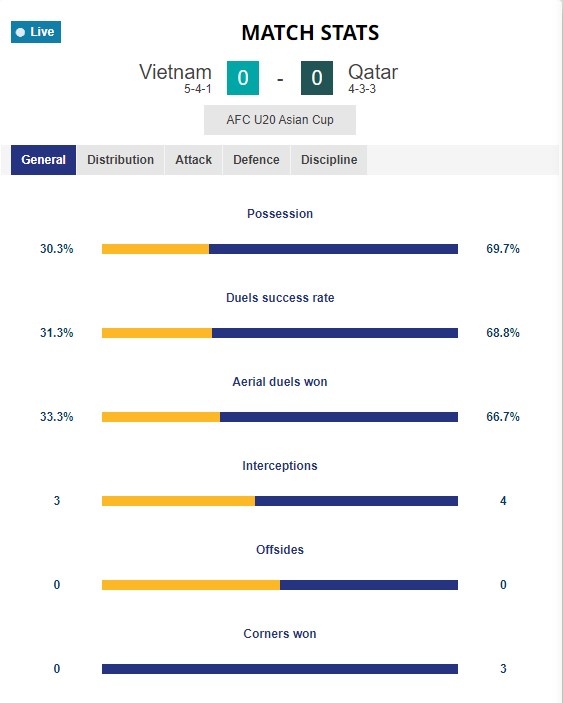Click Vietnam's 5-4-1 formation text
This screenshot has height=703, width=563.
pos(198,89)
